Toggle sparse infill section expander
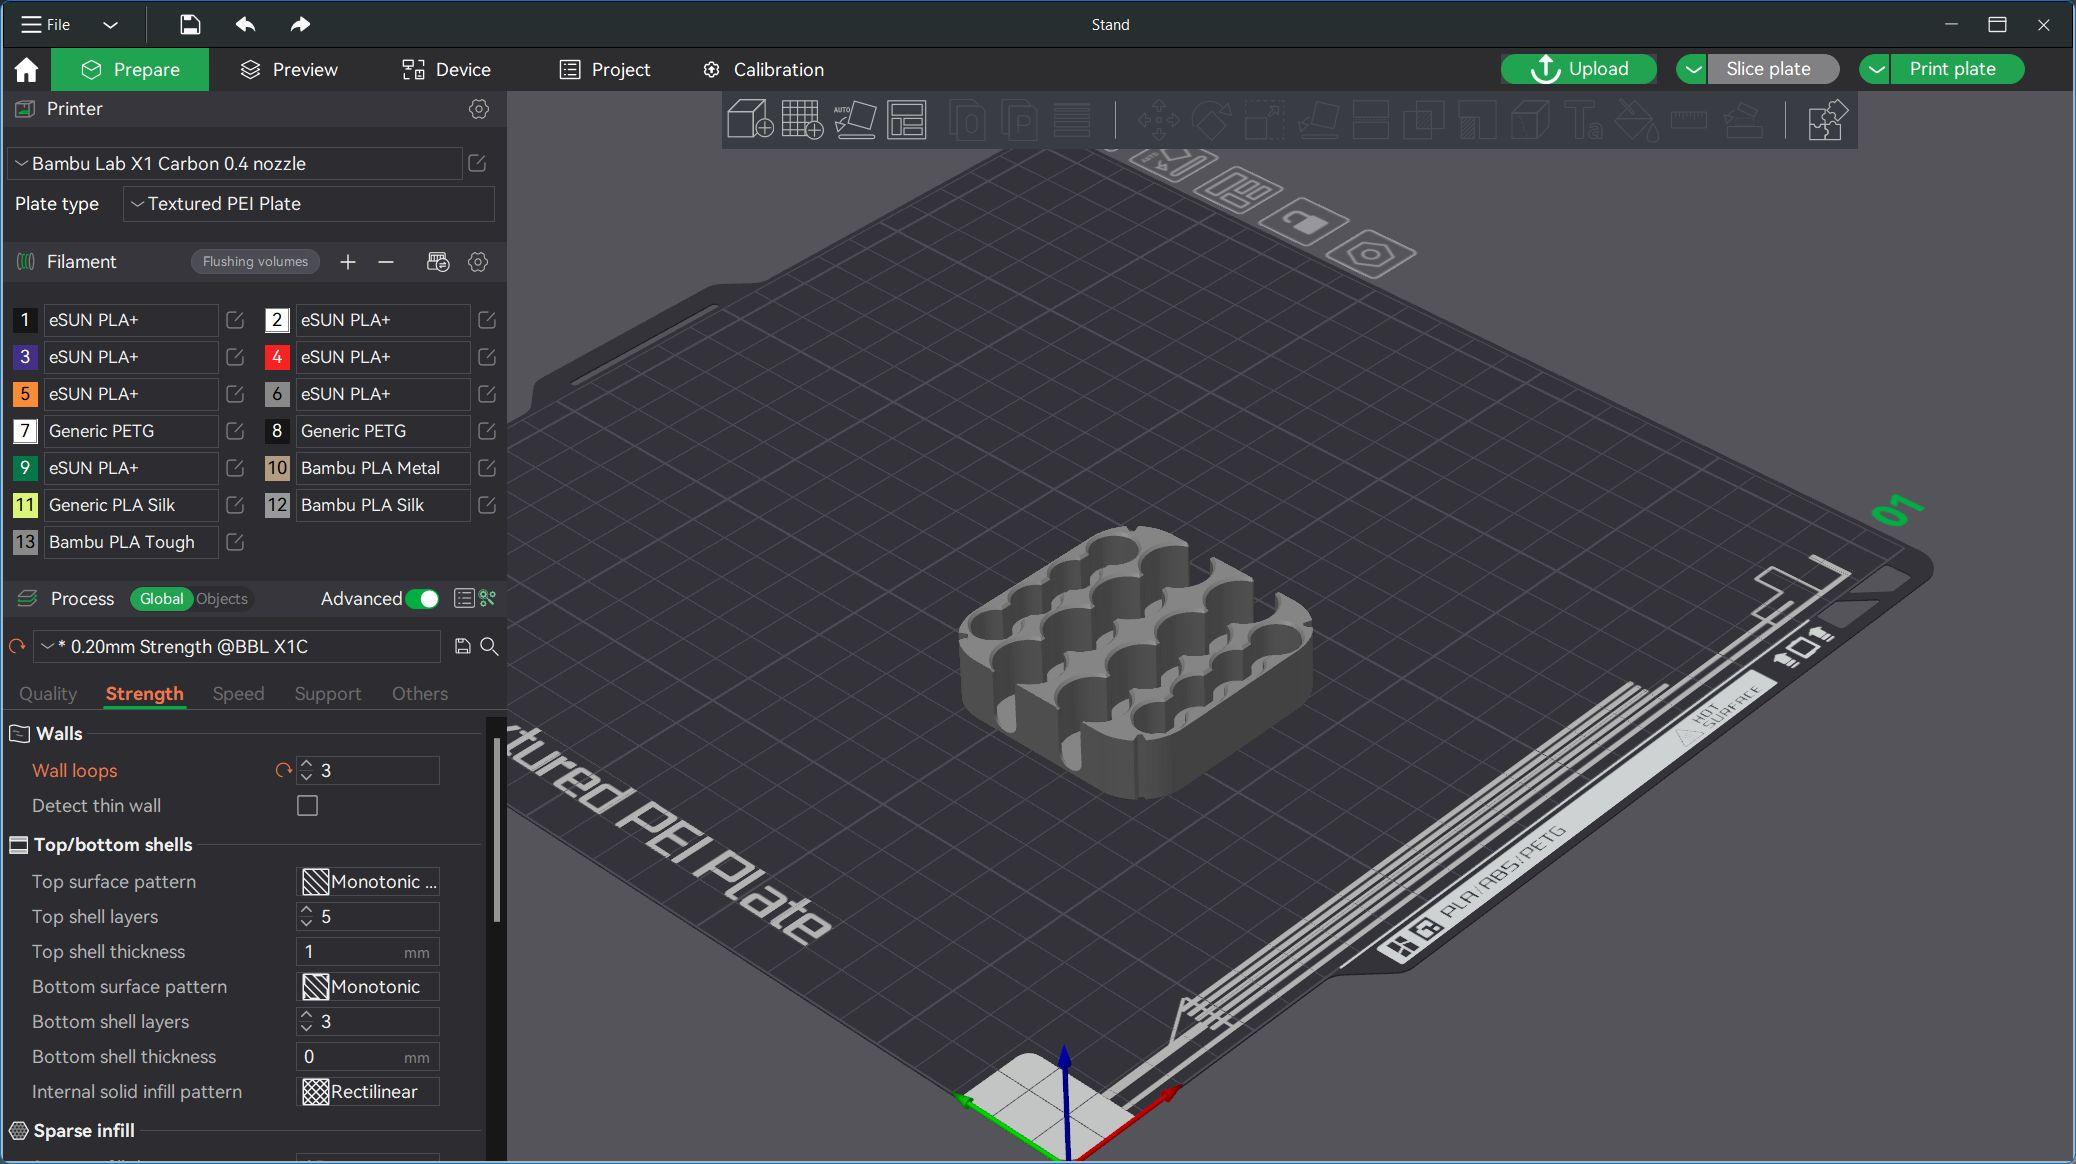This screenshot has height=1164, width=2076. pos(20,1130)
